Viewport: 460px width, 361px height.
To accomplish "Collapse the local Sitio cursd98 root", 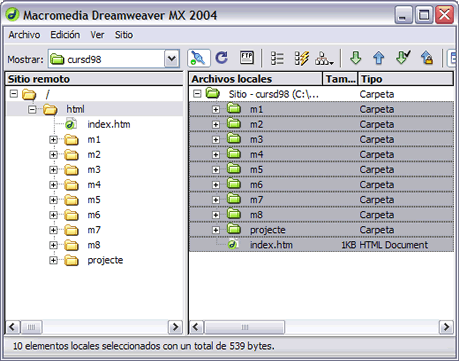I will [197, 94].
